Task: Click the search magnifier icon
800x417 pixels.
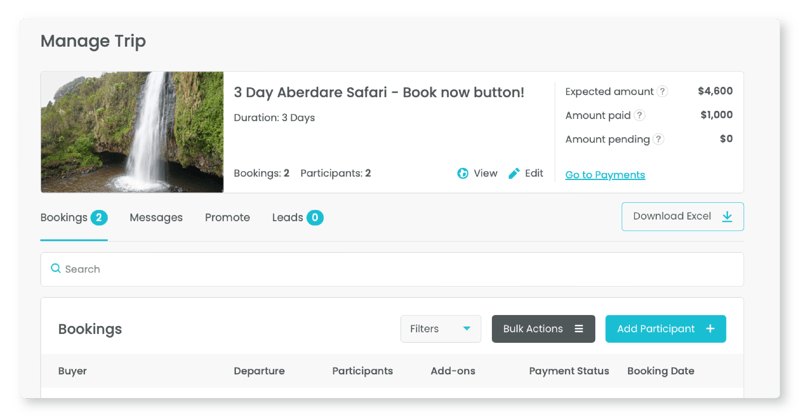Action: coord(56,268)
